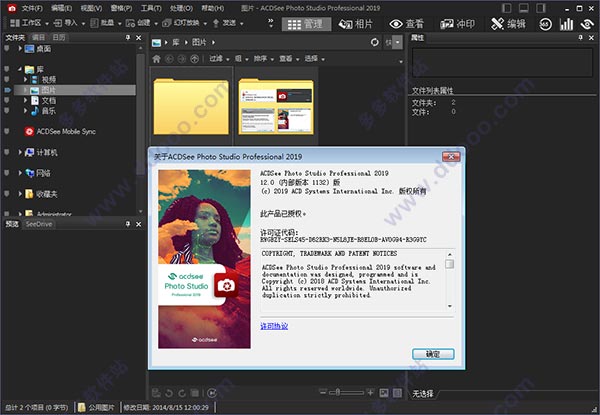Toggle the easy-select marker beside 视频
This screenshot has width=600, height=415.
7,80
